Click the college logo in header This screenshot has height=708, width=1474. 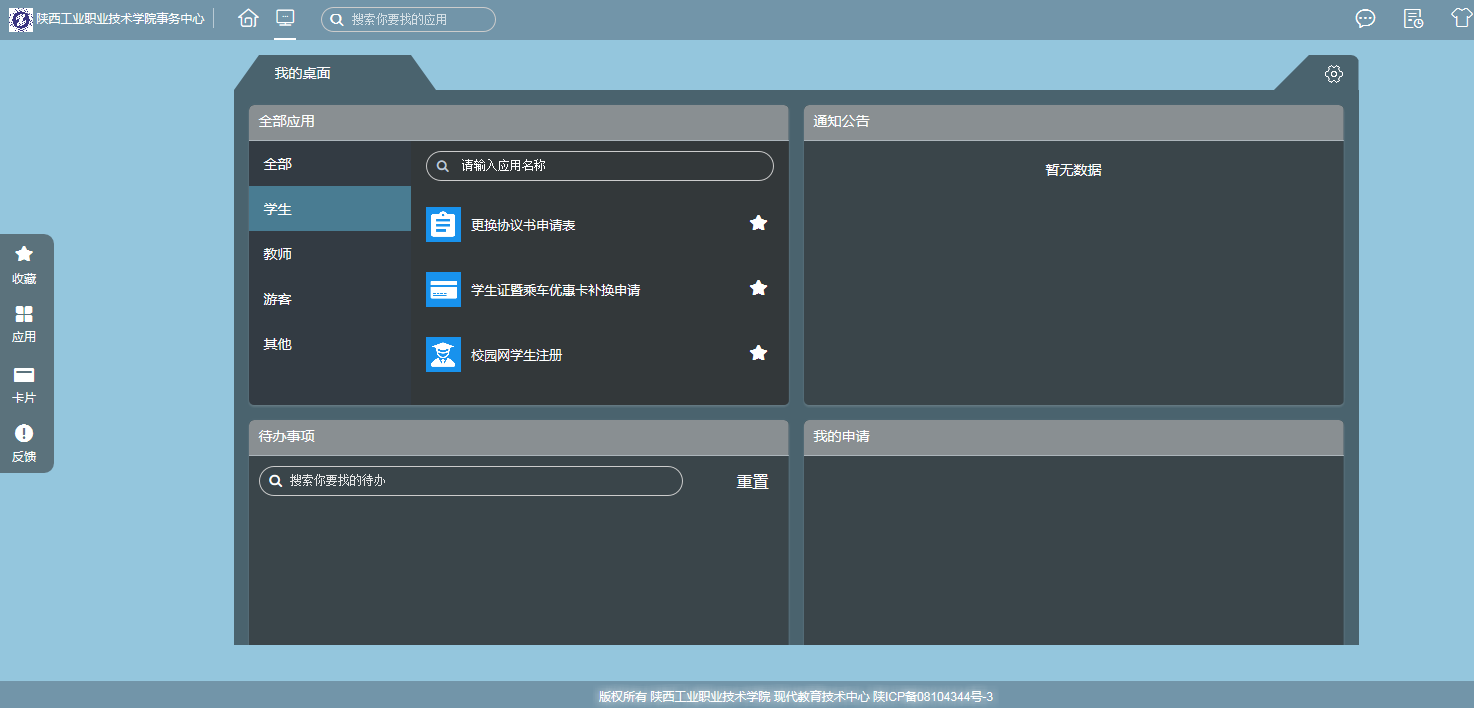pyautogui.click(x=21, y=19)
